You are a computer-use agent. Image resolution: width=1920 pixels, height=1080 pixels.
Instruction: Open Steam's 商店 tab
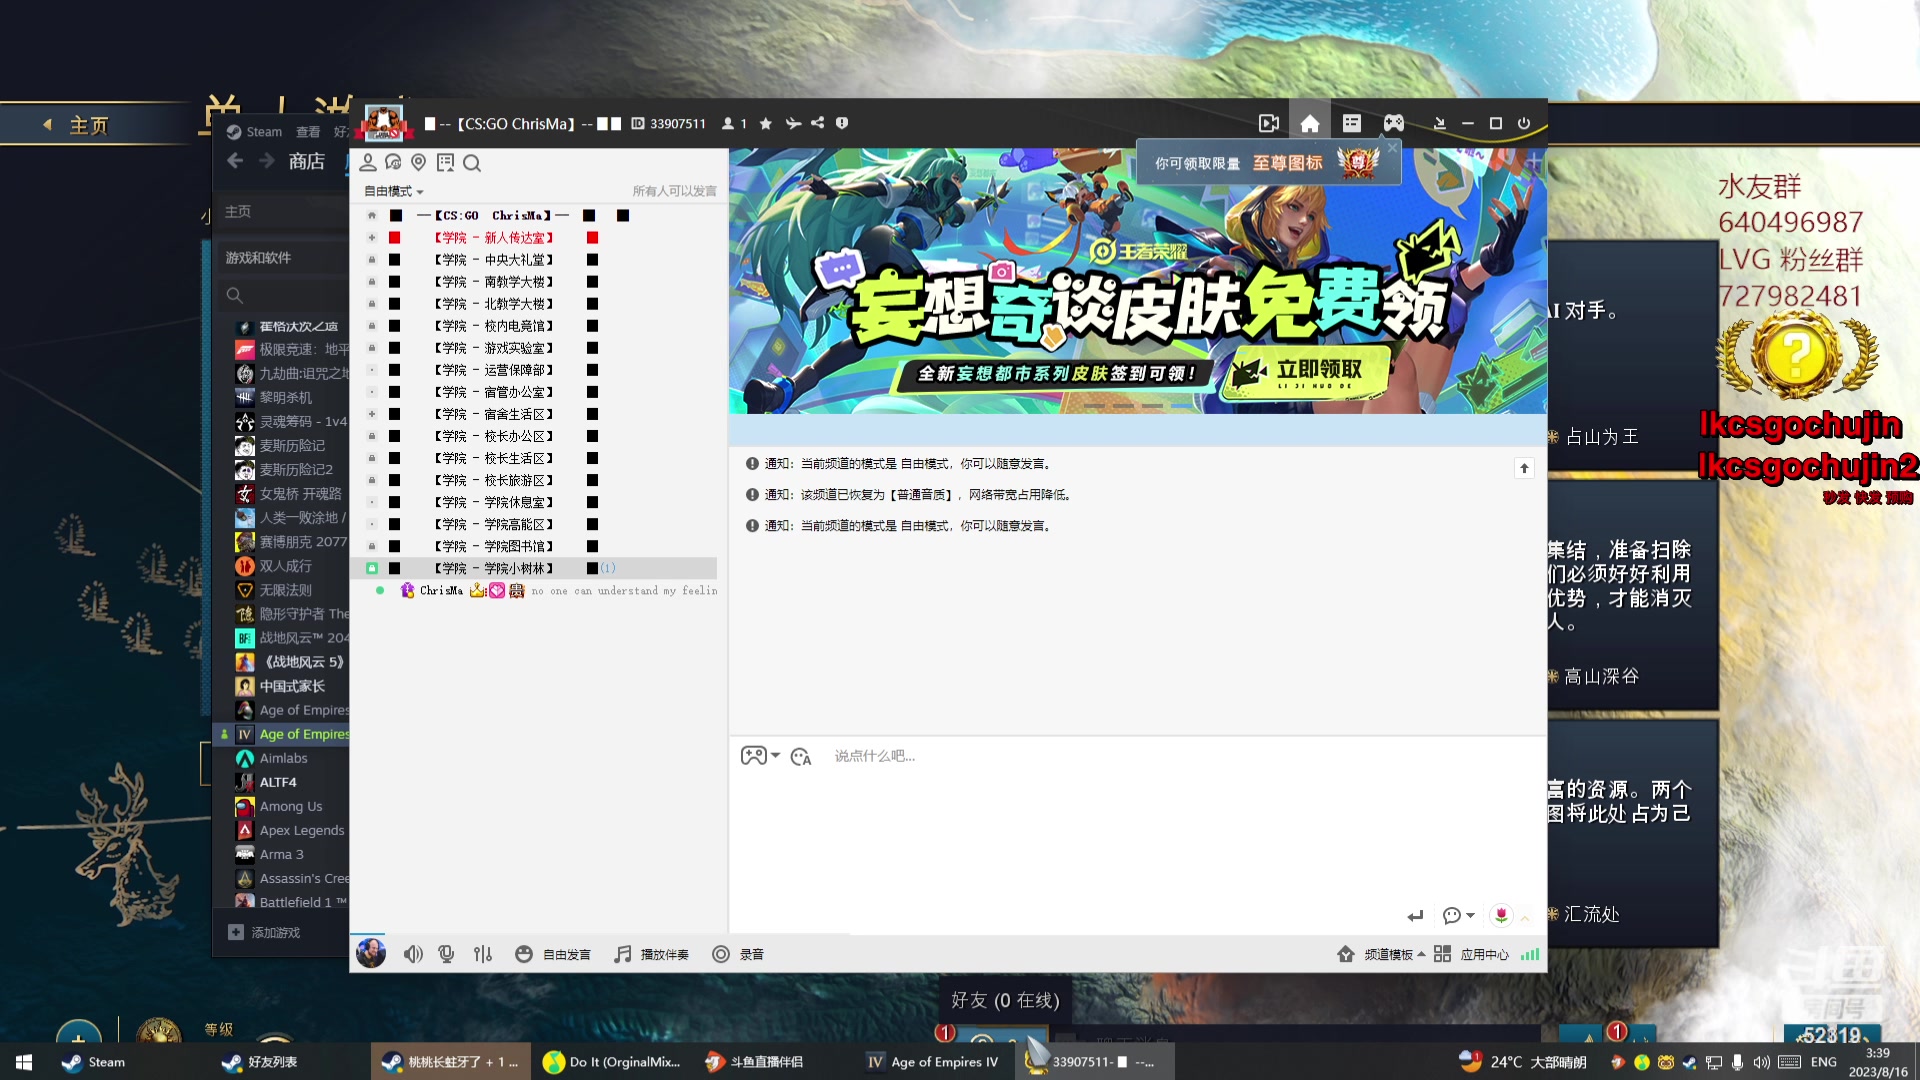point(307,161)
